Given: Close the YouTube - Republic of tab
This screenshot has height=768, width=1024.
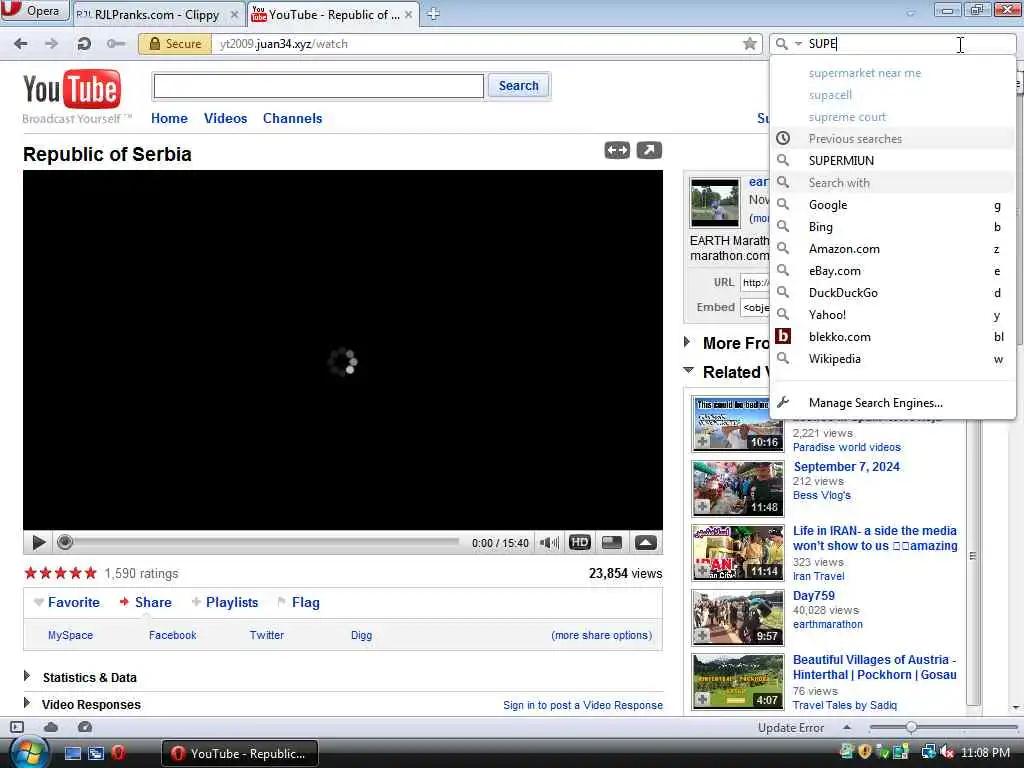Looking at the screenshot, I should (x=408, y=14).
